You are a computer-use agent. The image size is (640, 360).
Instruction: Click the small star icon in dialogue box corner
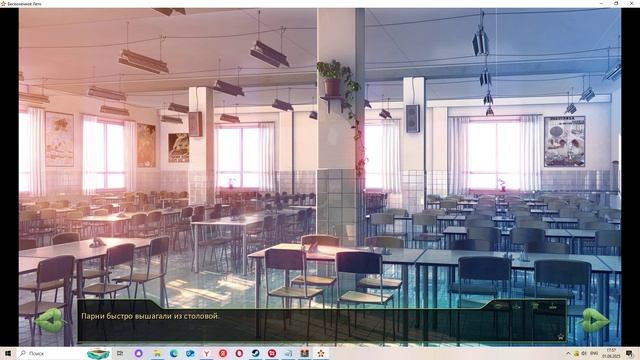[x=561, y=337]
